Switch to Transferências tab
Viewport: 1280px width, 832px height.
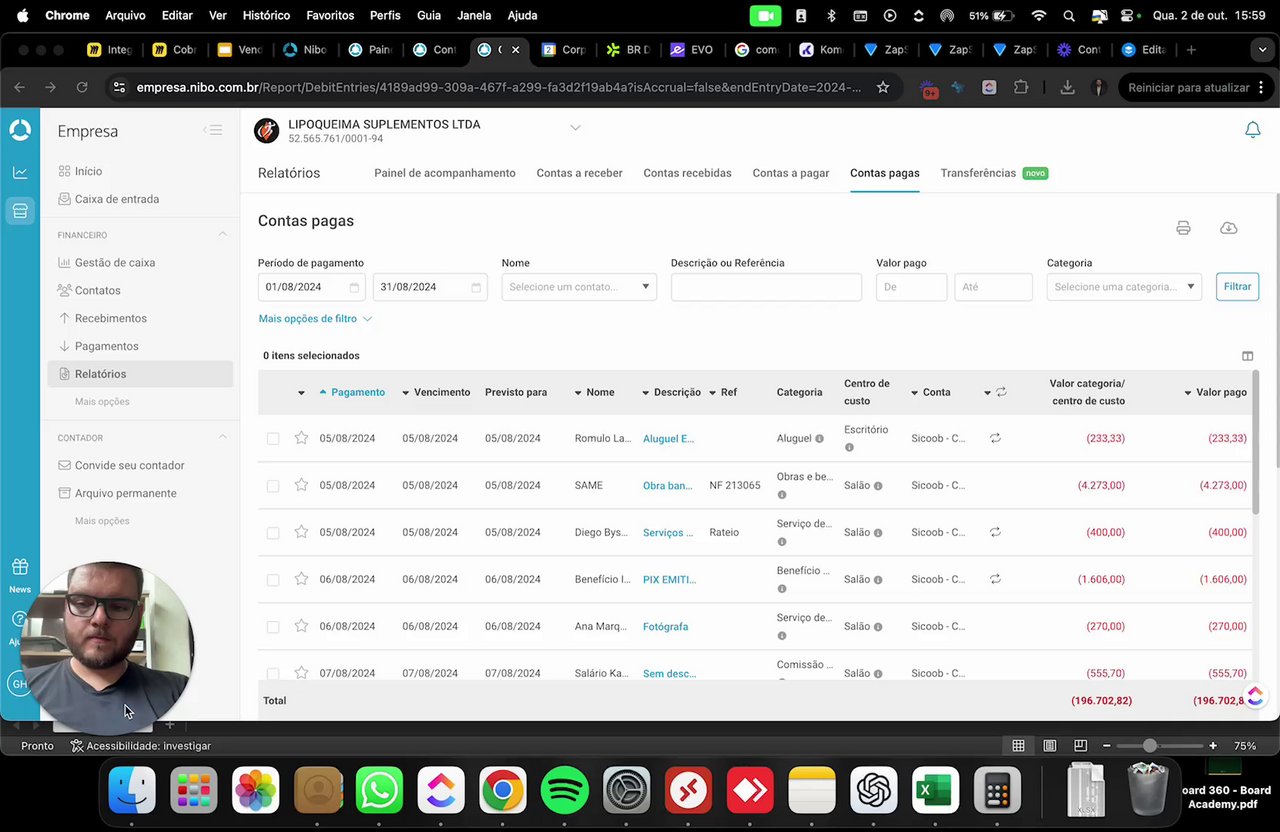coord(978,173)
